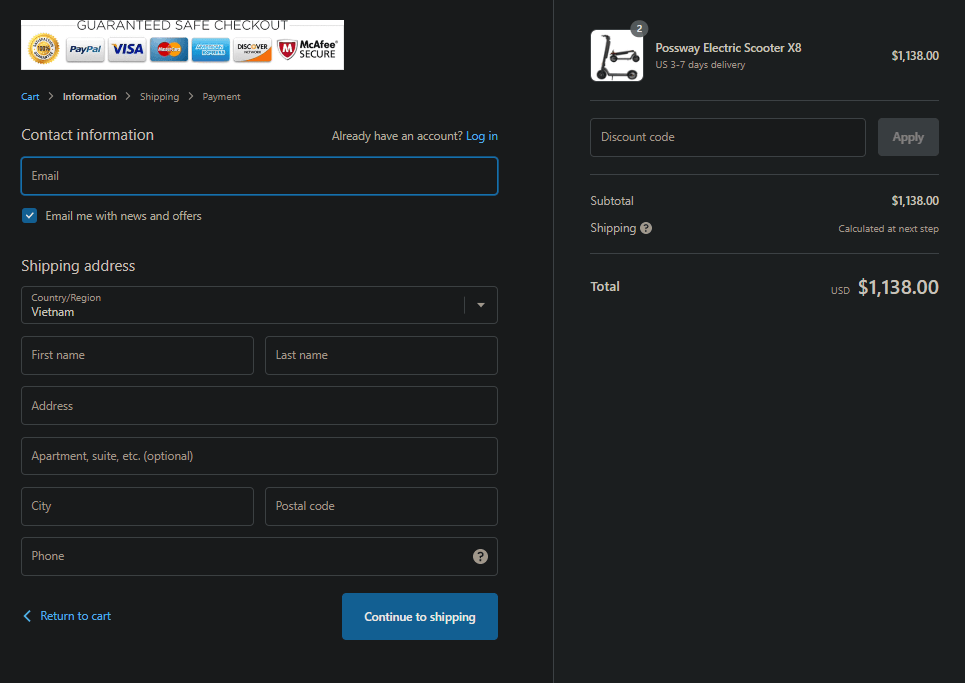Go to the Cart breadcrumb

pyautogui.click(x=30, y=97)
